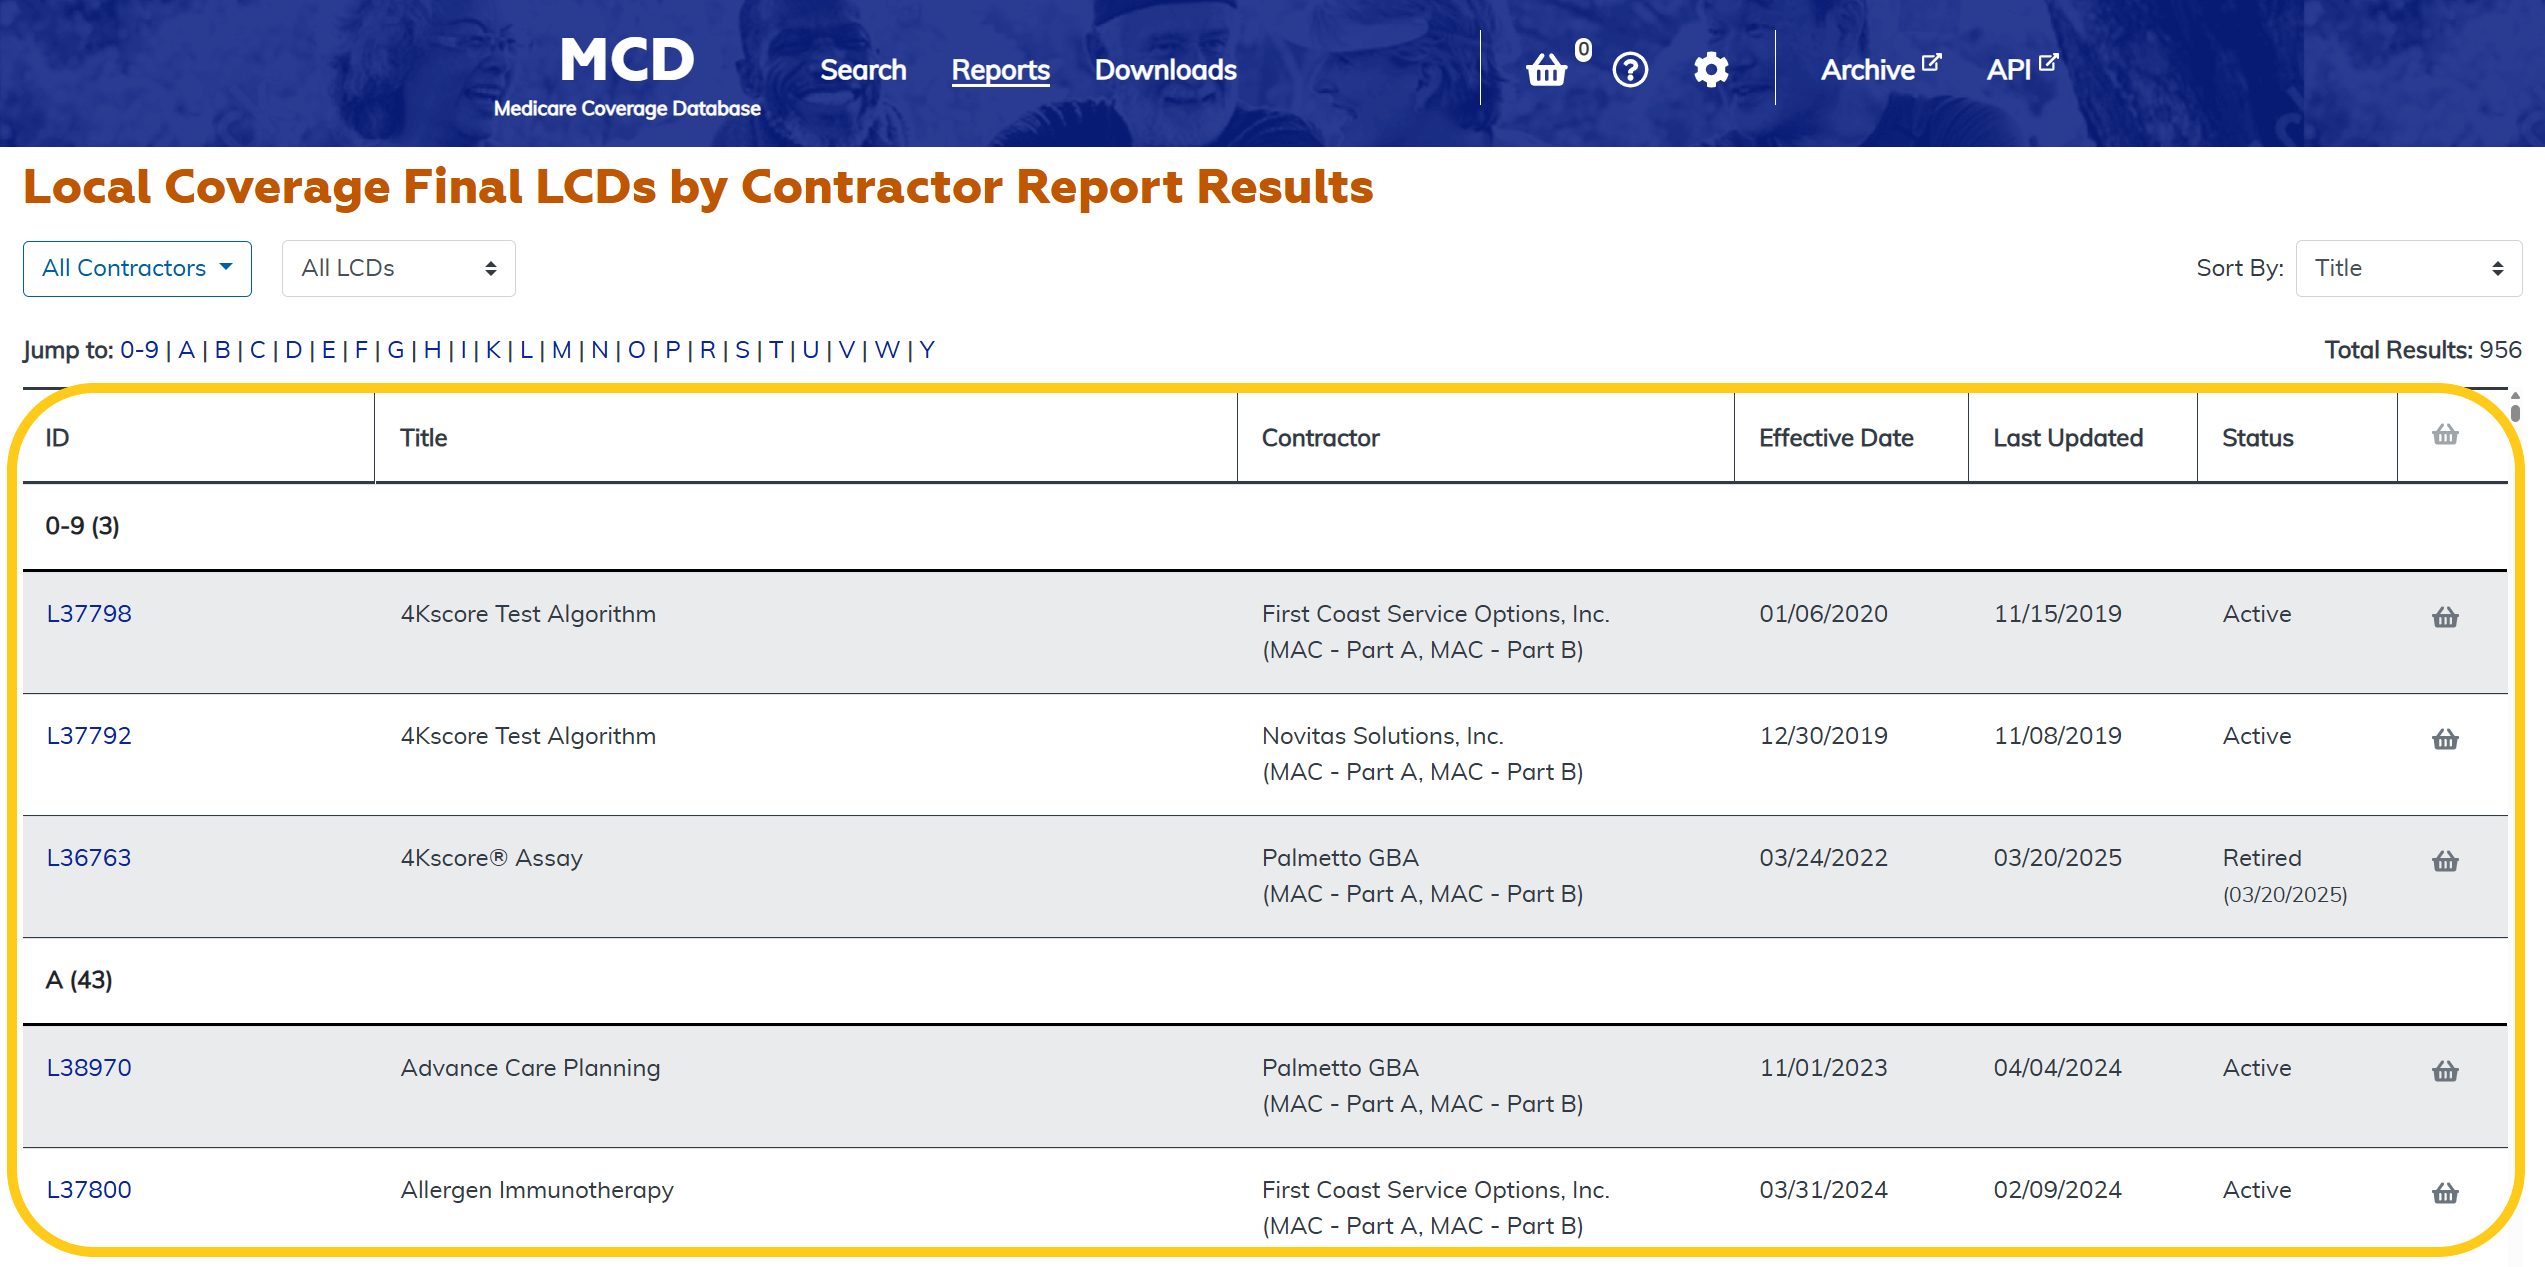Open the All LCDs filter dropdown
This screenshot has height=1267, width=2545.
(x=398, y=268)
